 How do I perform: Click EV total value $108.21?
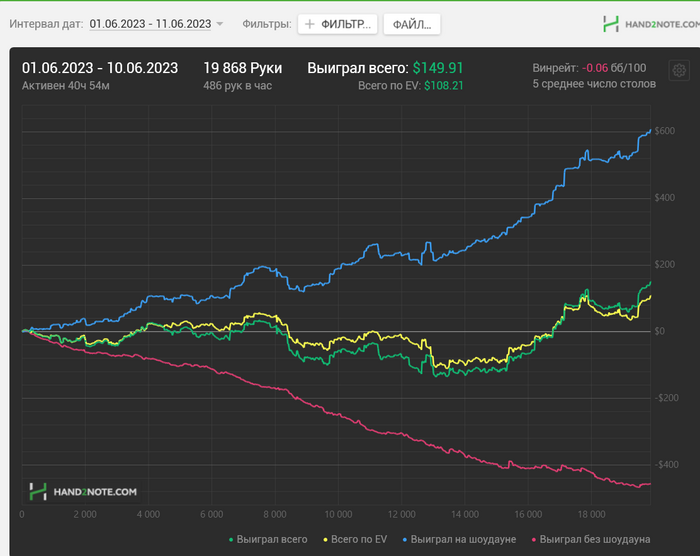pos(443,86)
